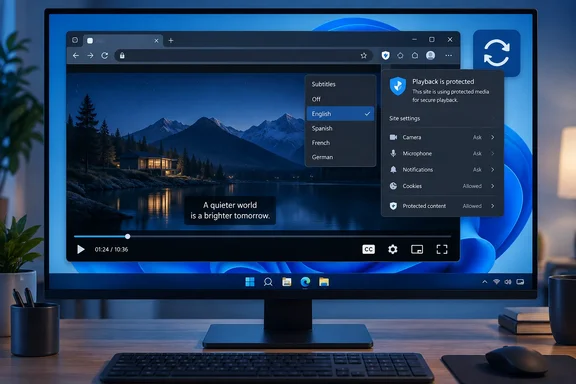
Task: Click the Cookies icon in permissions list
Action: [393, 186]
